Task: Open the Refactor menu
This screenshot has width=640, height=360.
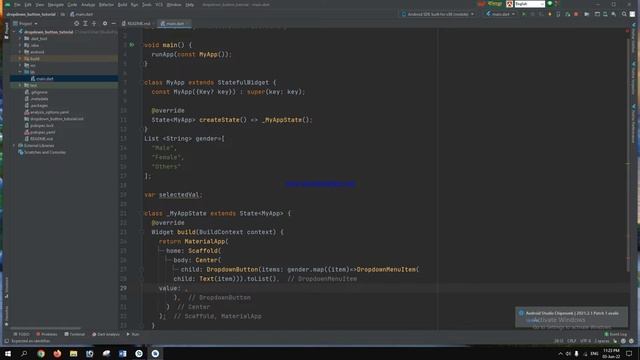Action: (x=107, y=5)
